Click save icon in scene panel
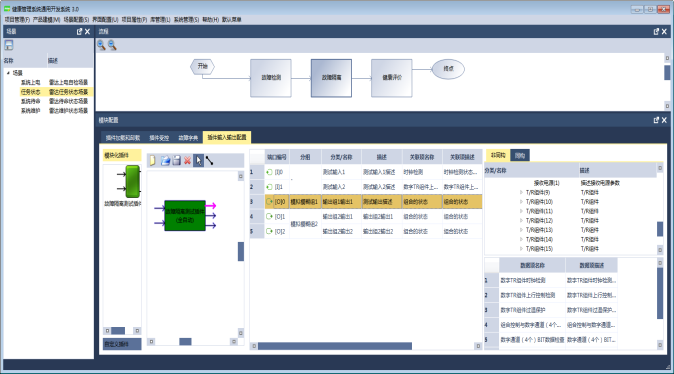This screenshot has height=374, width=674. point(9,45)
